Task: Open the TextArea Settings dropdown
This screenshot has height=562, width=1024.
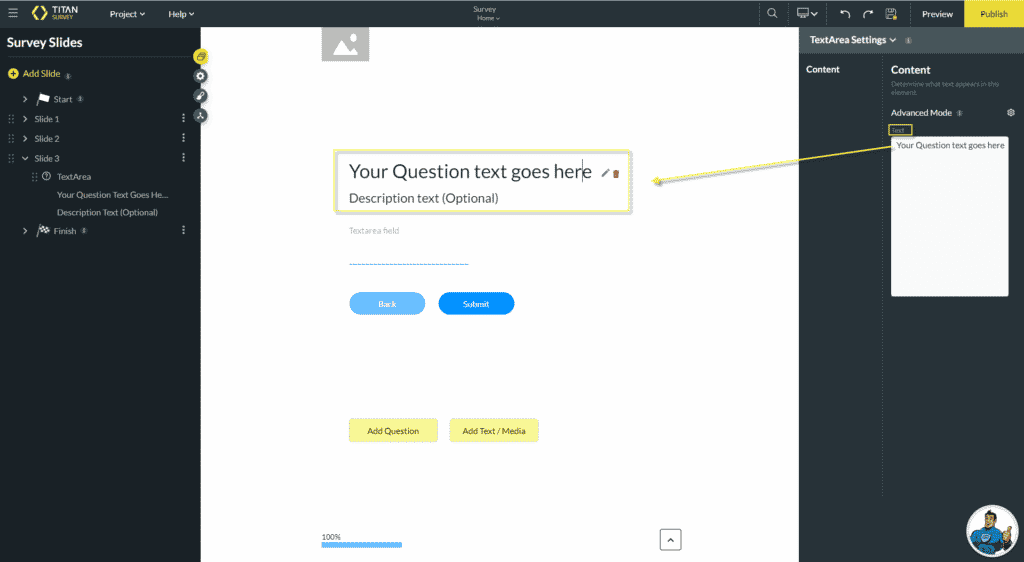Action: pyautogui.click(x=853, y=40)
